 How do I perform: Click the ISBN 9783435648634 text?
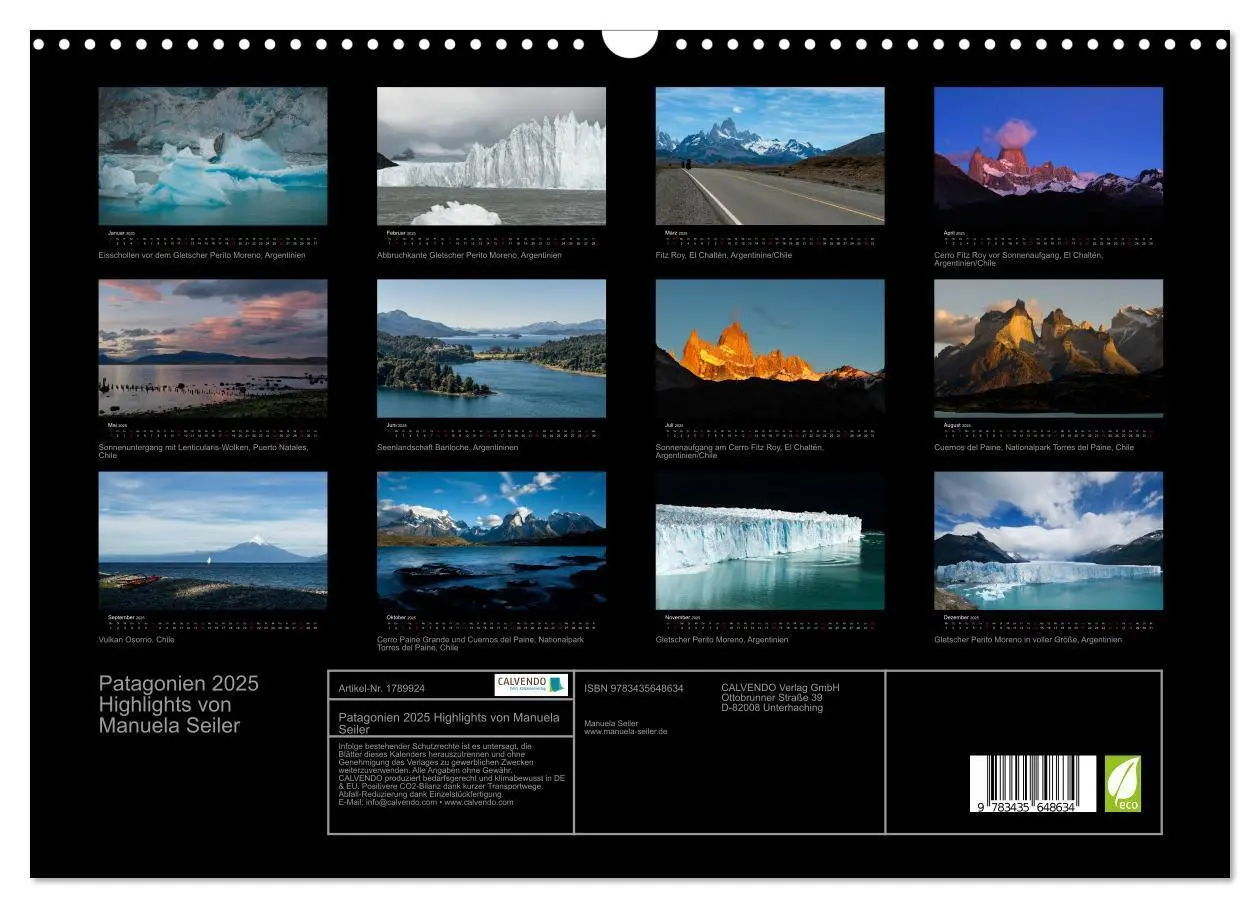tap(634, 688)
